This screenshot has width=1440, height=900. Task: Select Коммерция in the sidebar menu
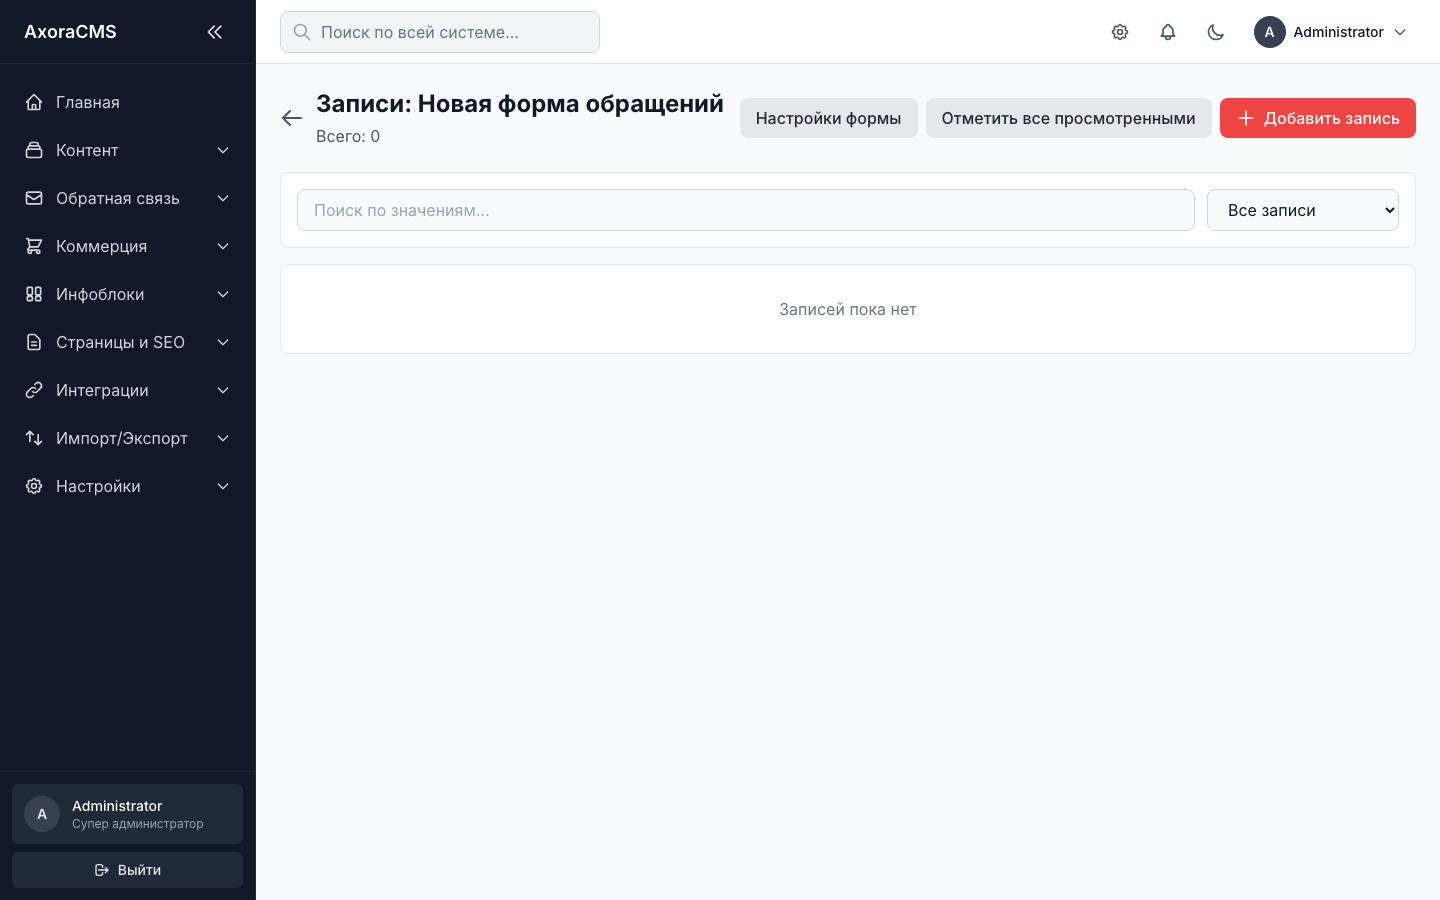pos(128,246)
